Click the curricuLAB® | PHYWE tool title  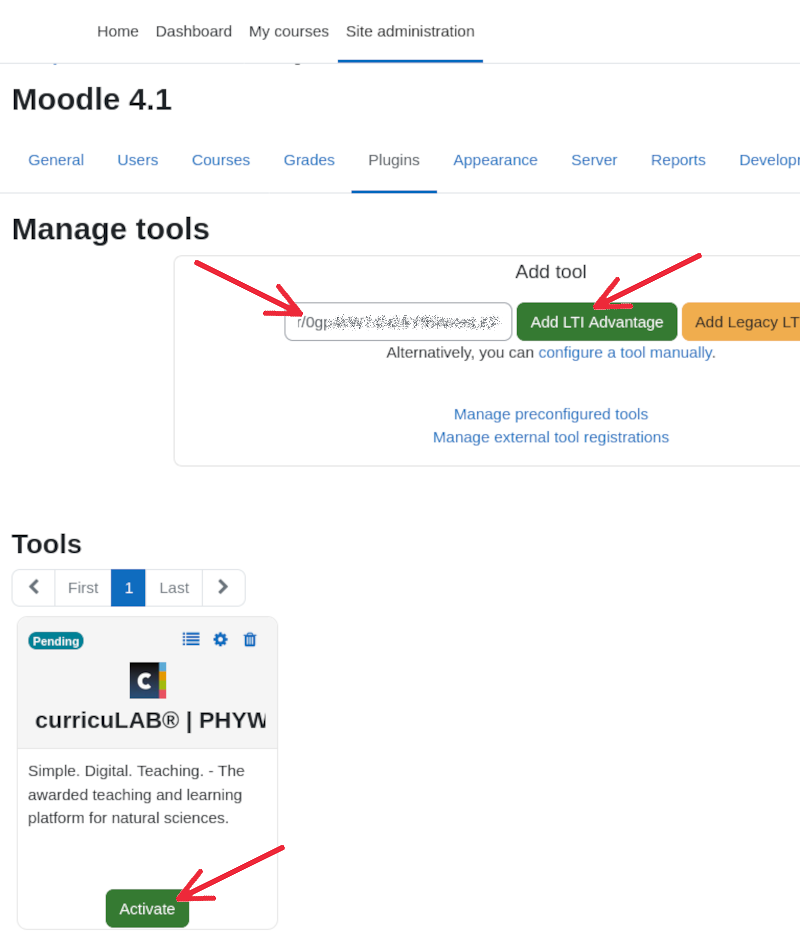point(150,720)
